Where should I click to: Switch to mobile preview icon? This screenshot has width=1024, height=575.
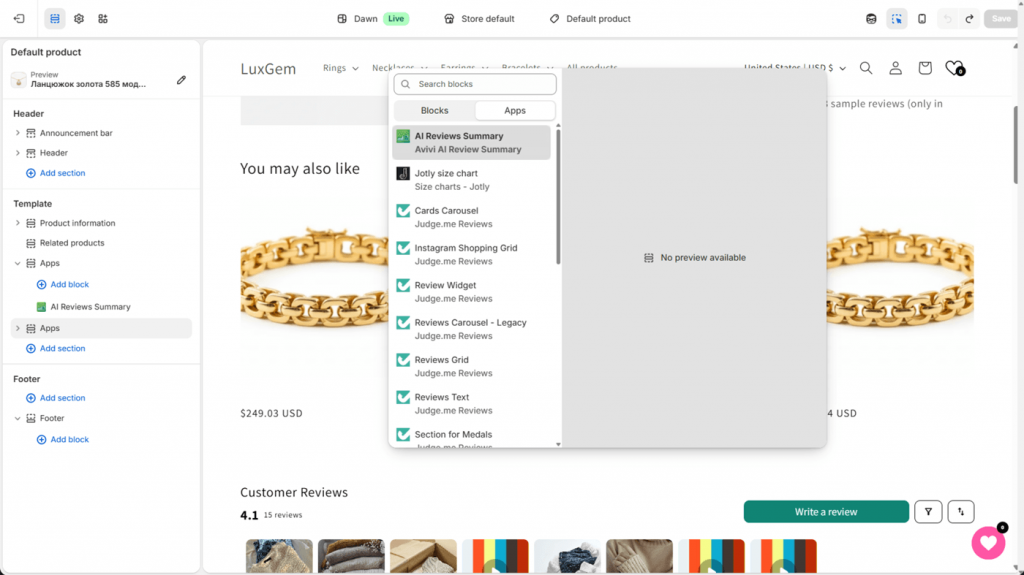[922, 19]
